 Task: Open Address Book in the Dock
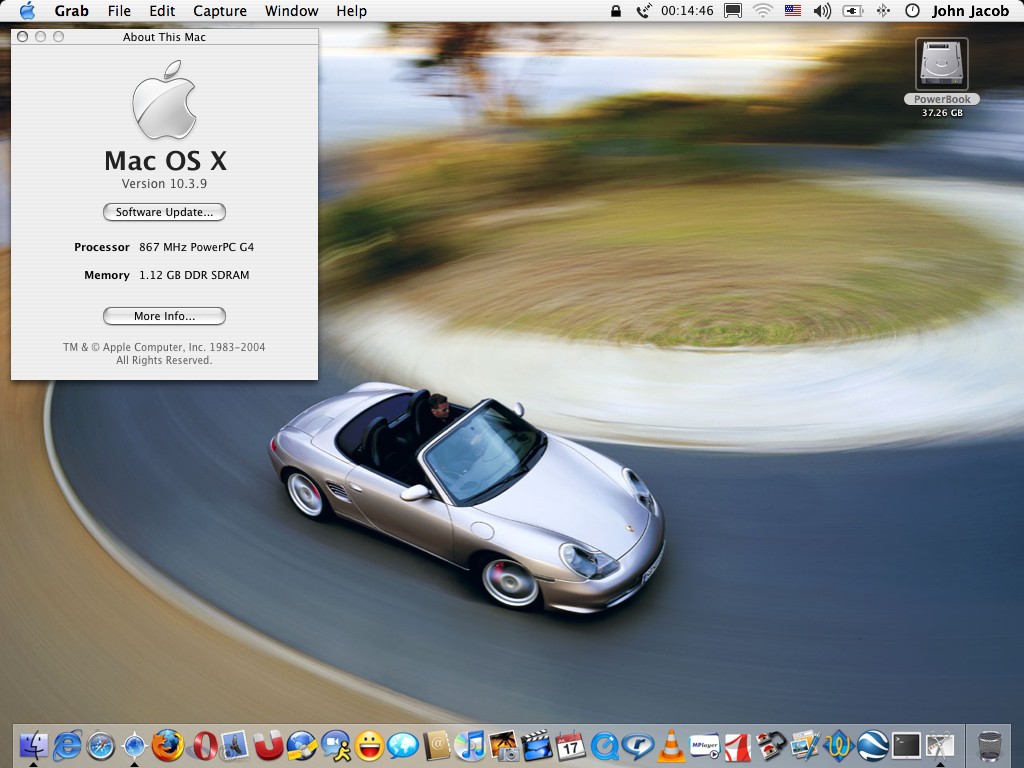(x=437, y=745)
